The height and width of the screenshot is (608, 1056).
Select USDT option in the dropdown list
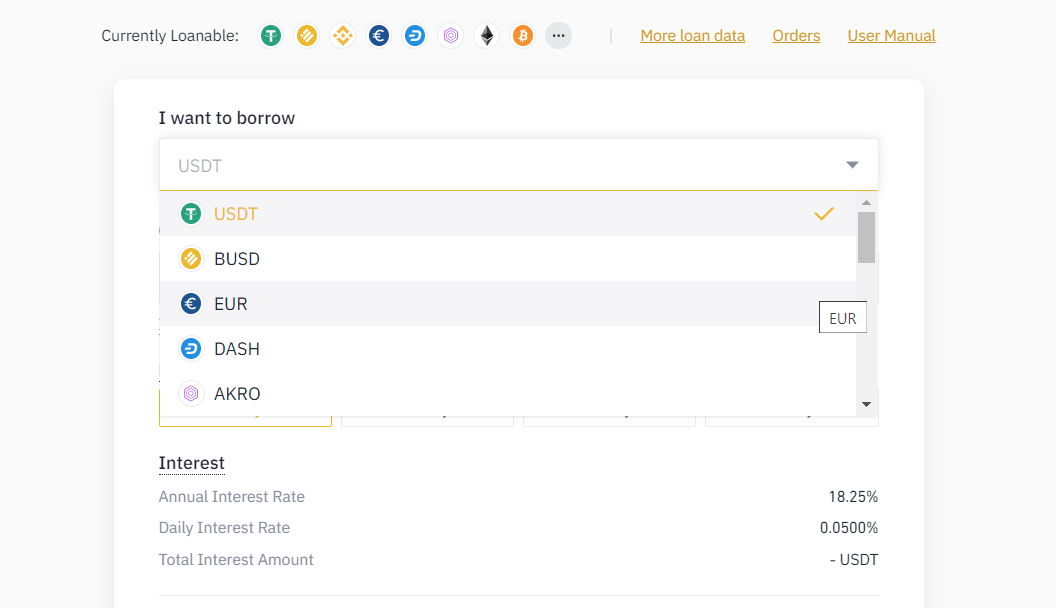508,213
